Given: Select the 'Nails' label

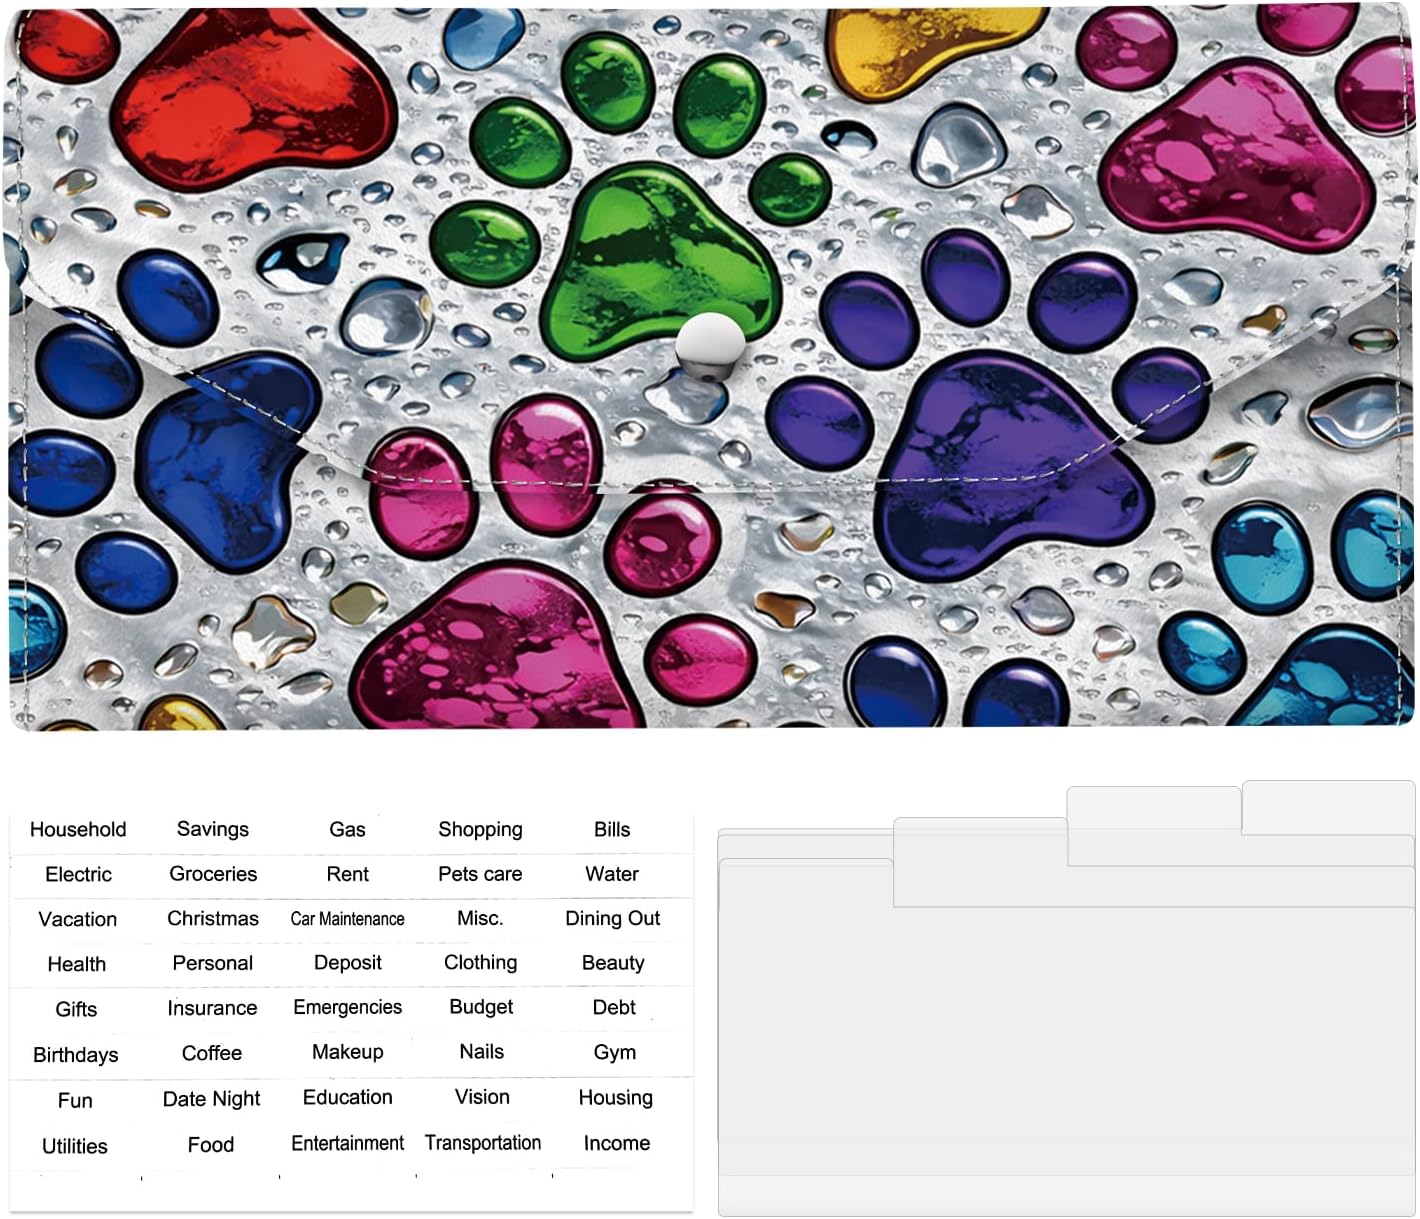Looking at the screenshot, I should [481, 1052].
